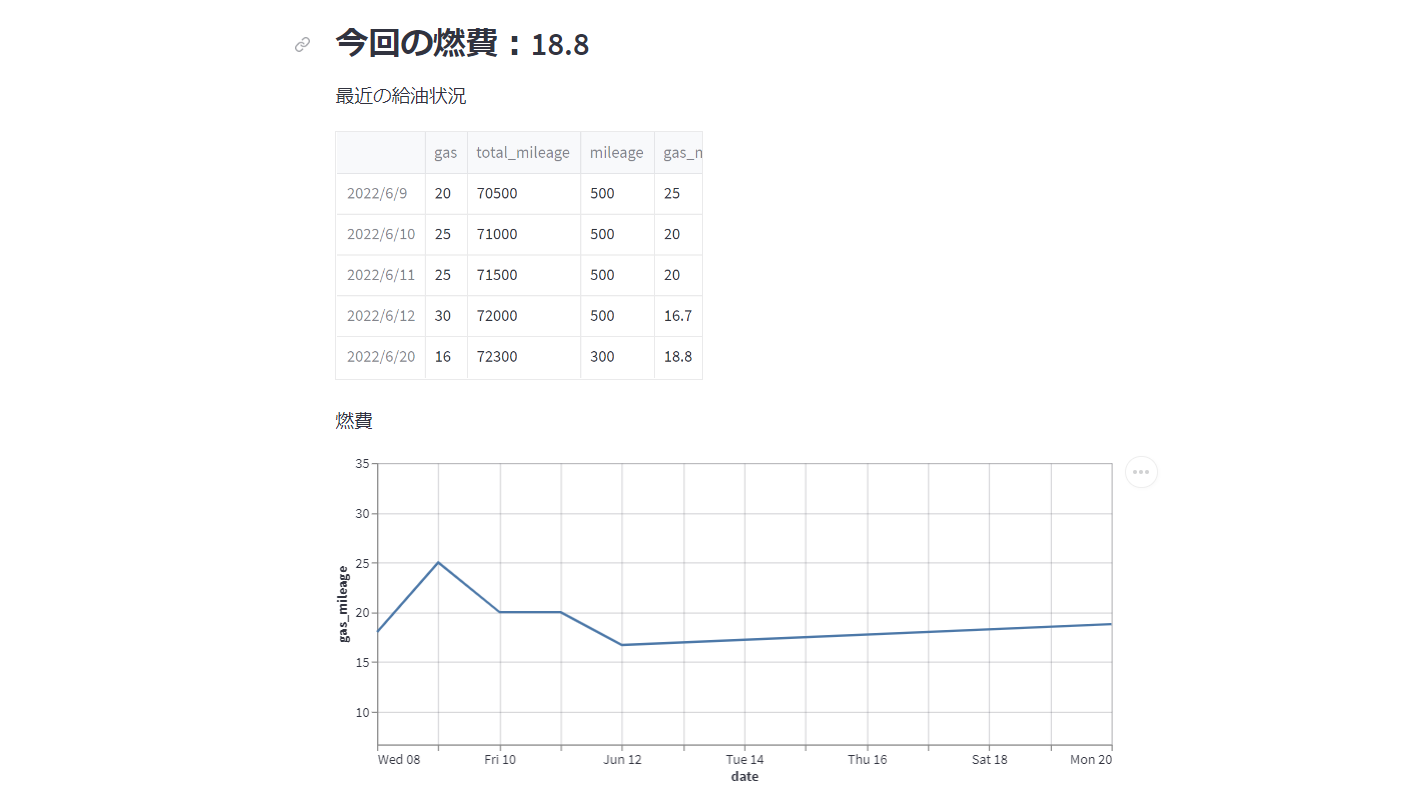
Task: Click the mileage column header
Action: [616, 152]
